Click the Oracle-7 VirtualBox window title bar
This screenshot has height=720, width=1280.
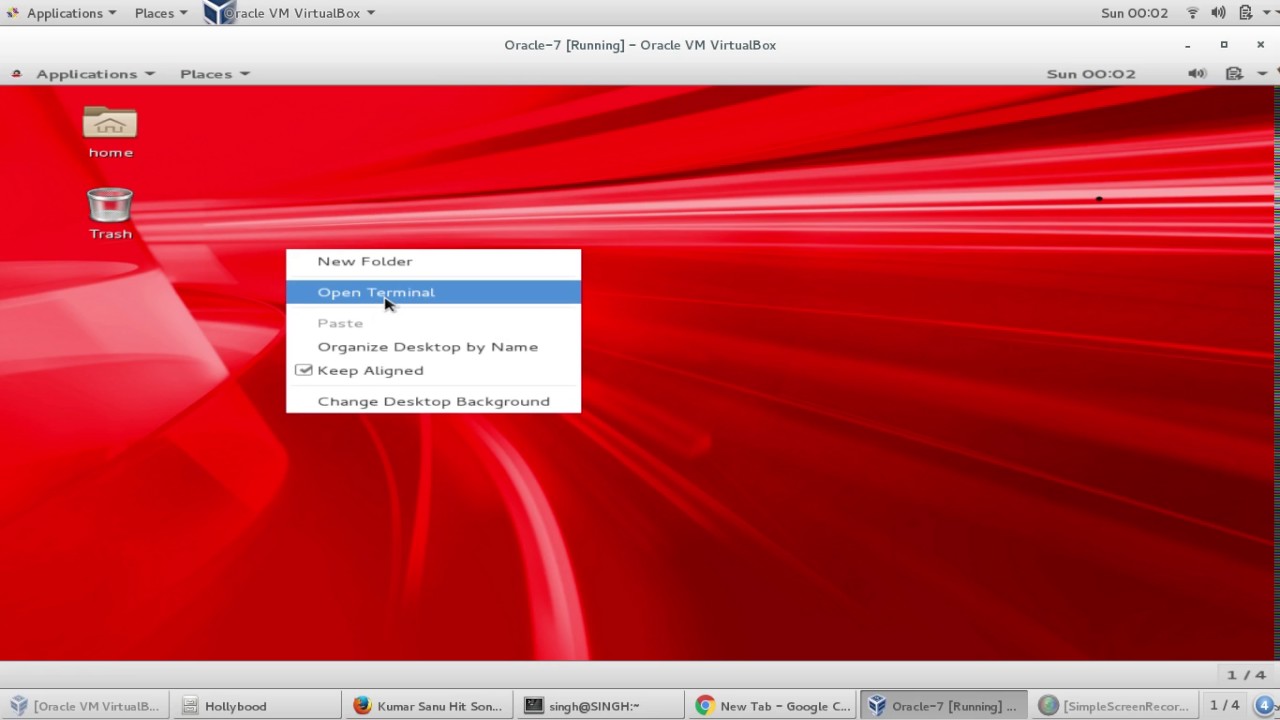(x=640, y=45)
